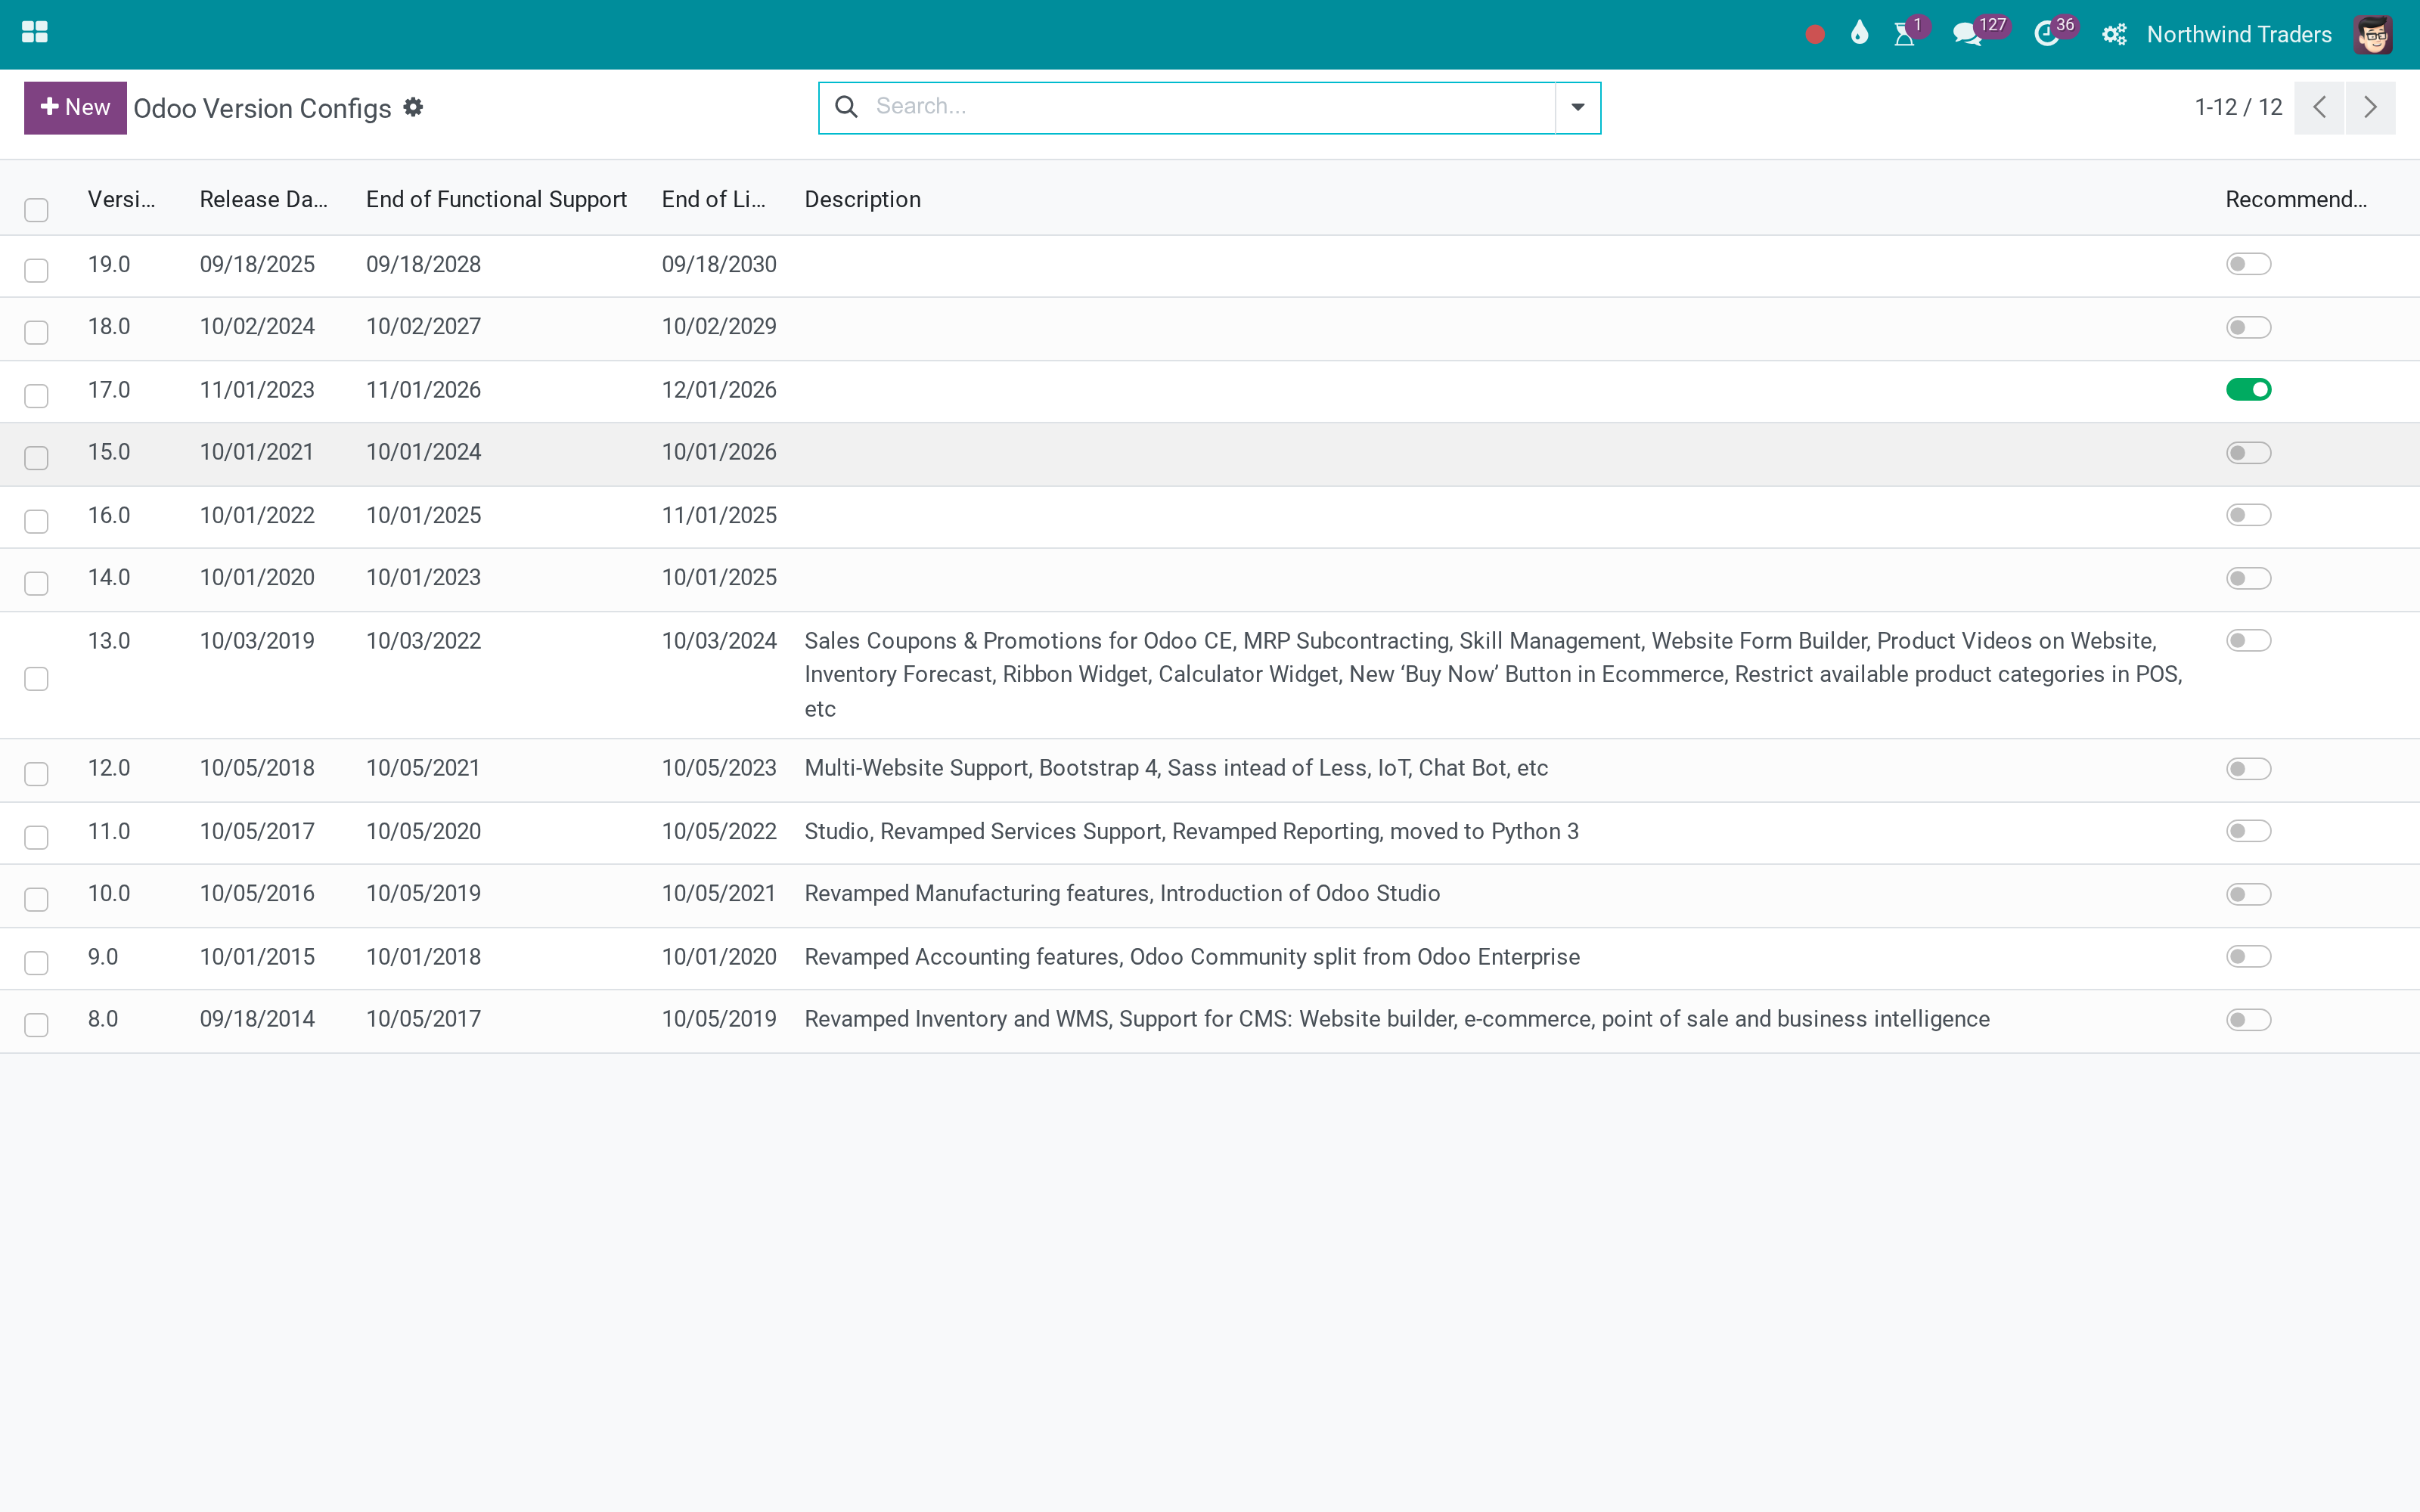Enable Recommended toggle for version 18.0

2248,327
